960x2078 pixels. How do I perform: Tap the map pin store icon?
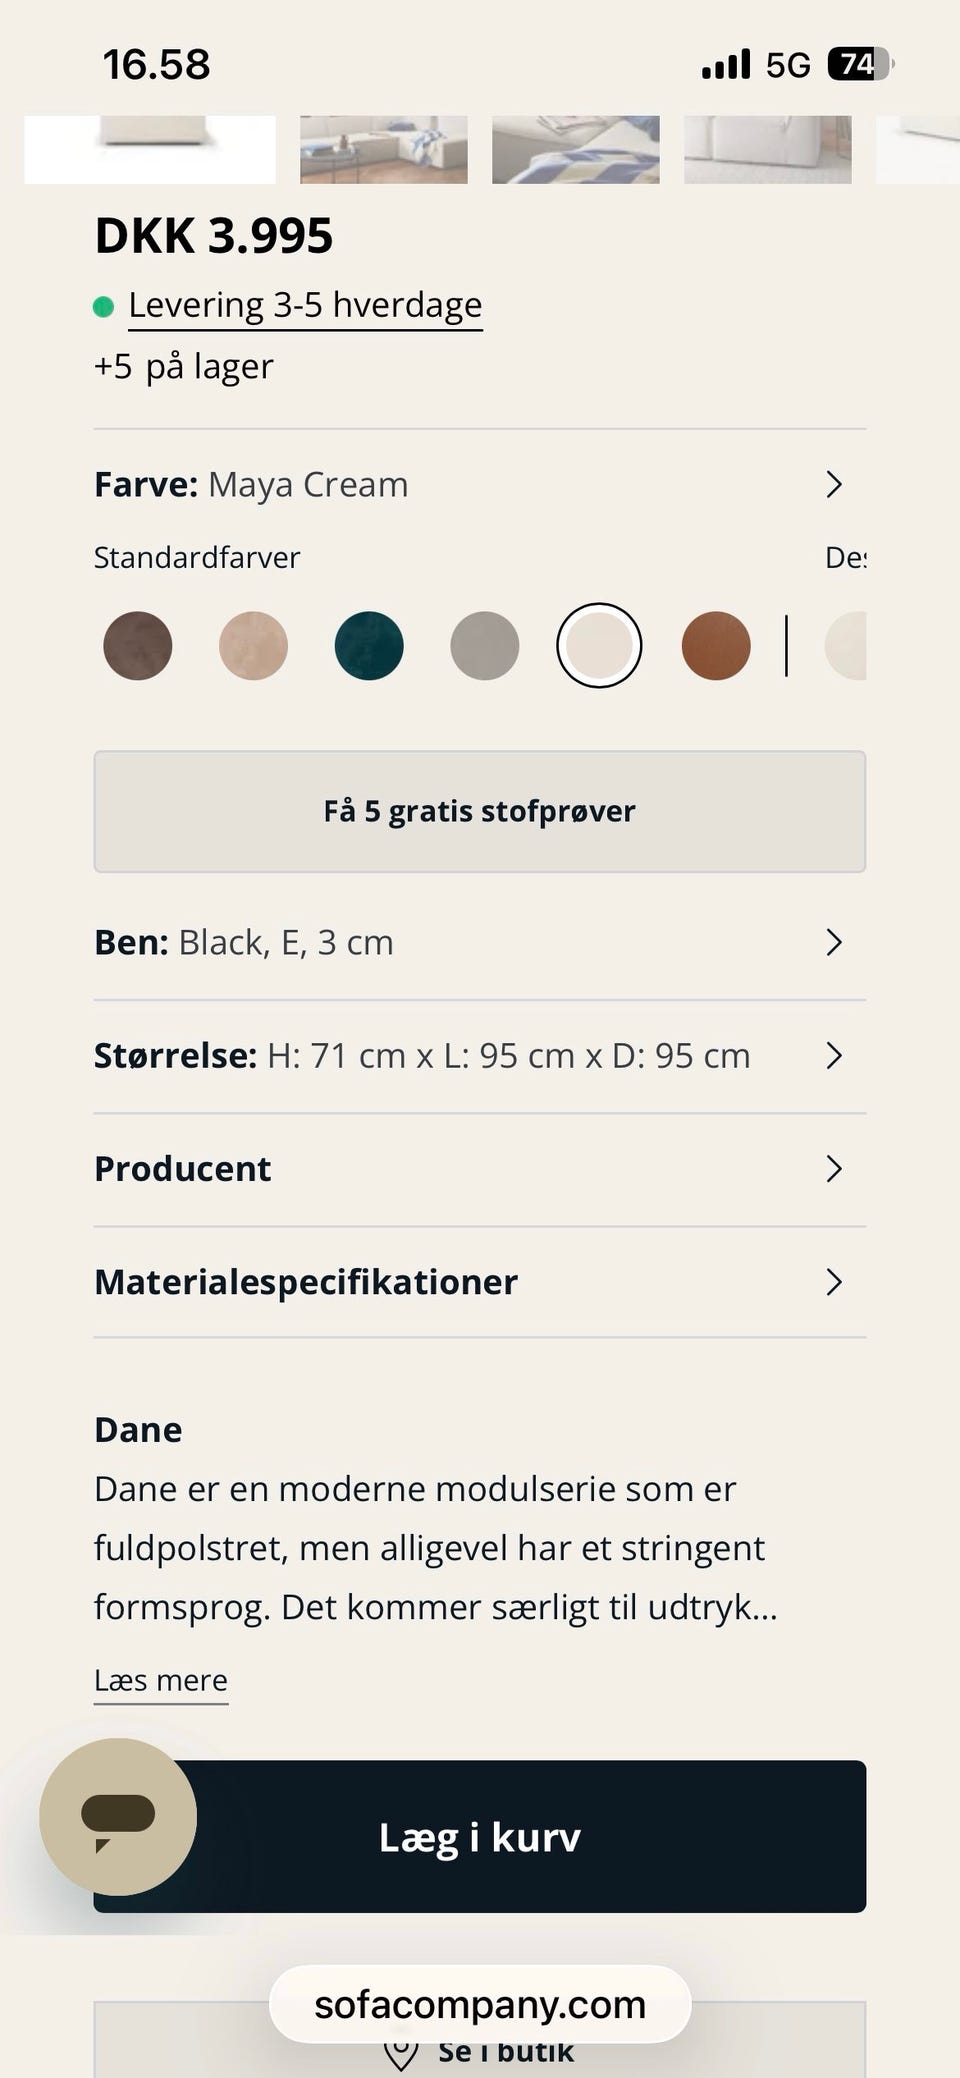401,2052
